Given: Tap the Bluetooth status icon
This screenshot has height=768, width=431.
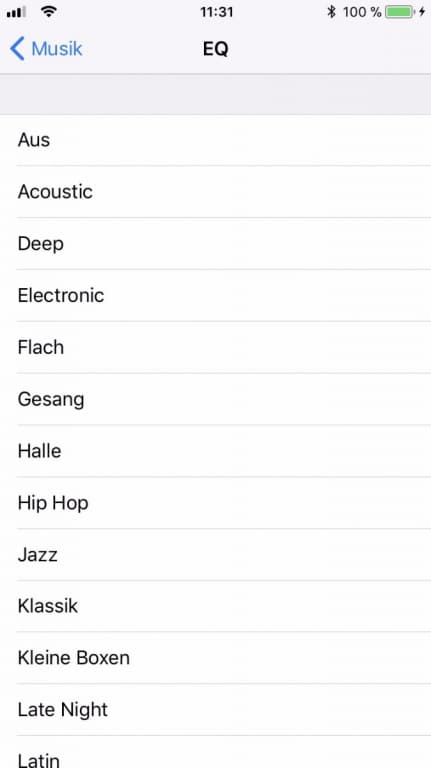Looking at the screenshot, I should (x=331, y=12).
